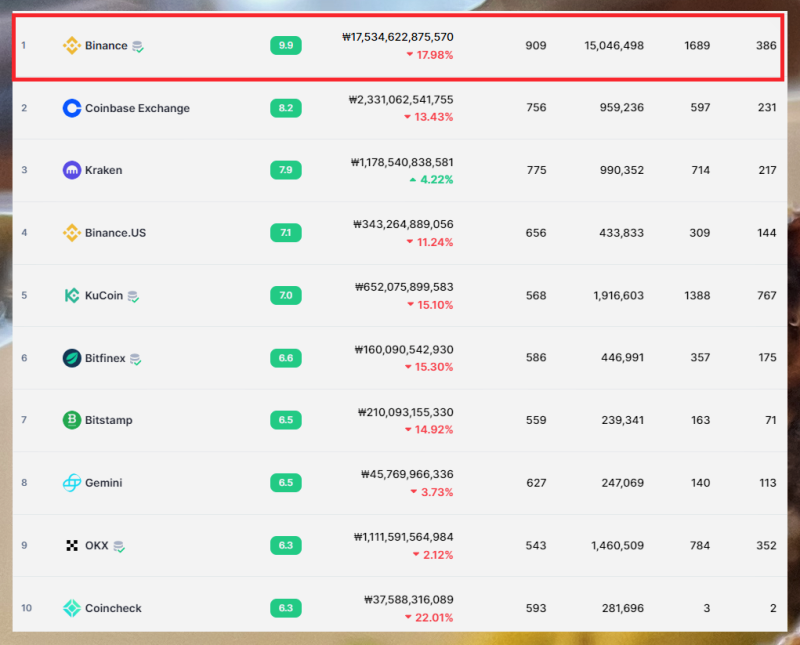800x645 pixels.
Task: Click the proof-of-reserves icon next to Binance
Action: click(138, 46)
